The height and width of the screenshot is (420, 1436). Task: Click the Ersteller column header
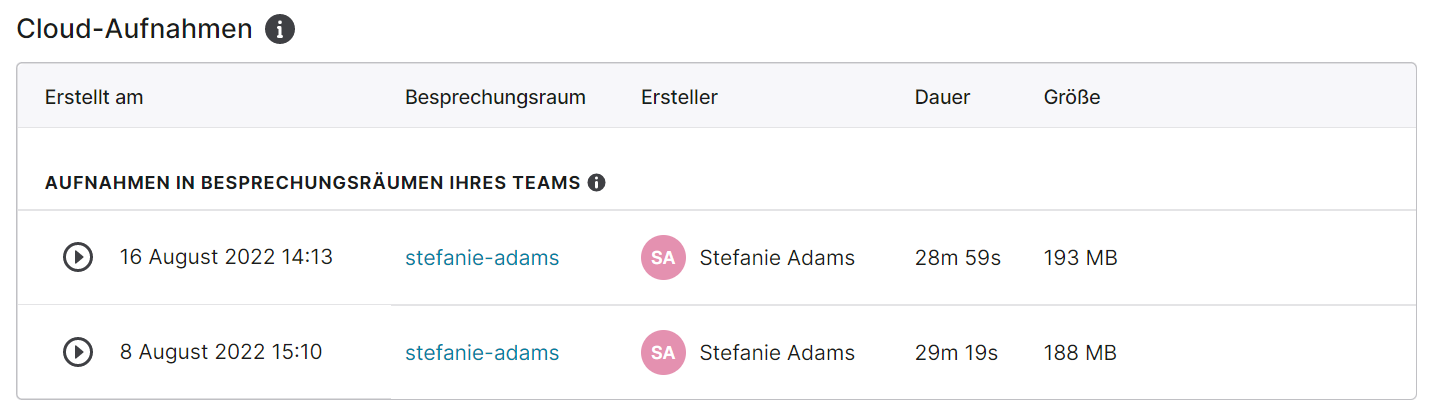[680, 97]
